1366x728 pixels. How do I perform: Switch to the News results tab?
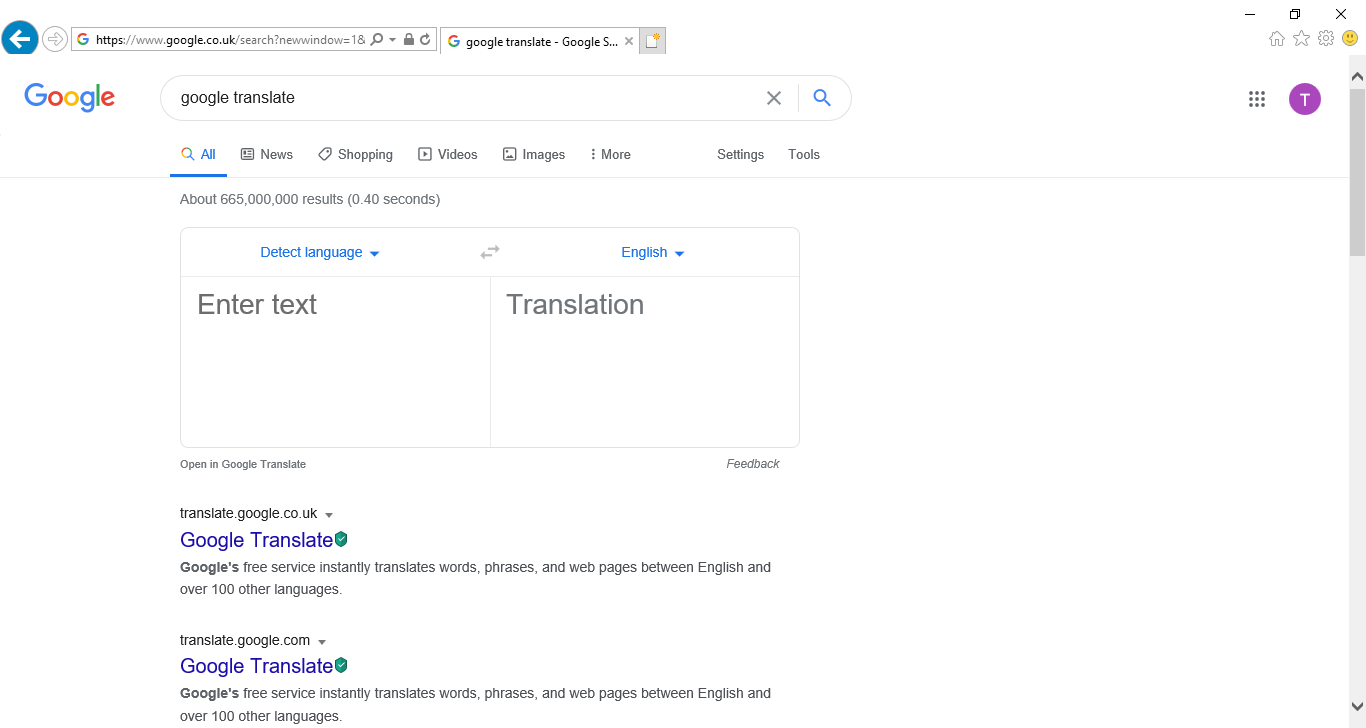tap(266, 155)
